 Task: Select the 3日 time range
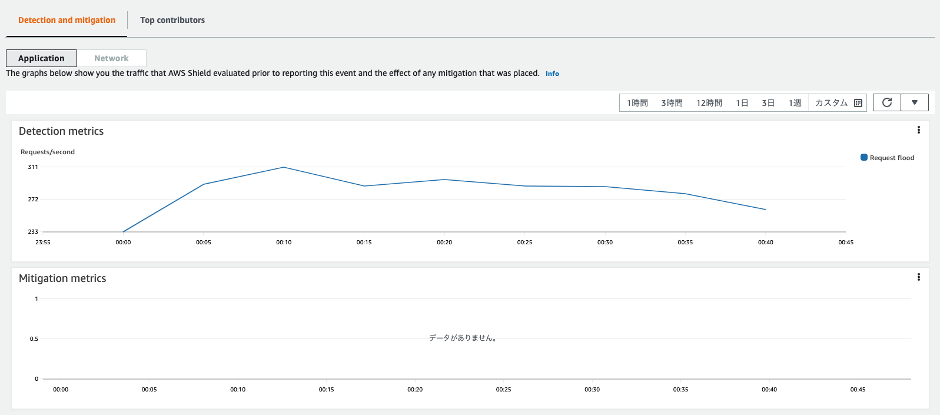768,103
